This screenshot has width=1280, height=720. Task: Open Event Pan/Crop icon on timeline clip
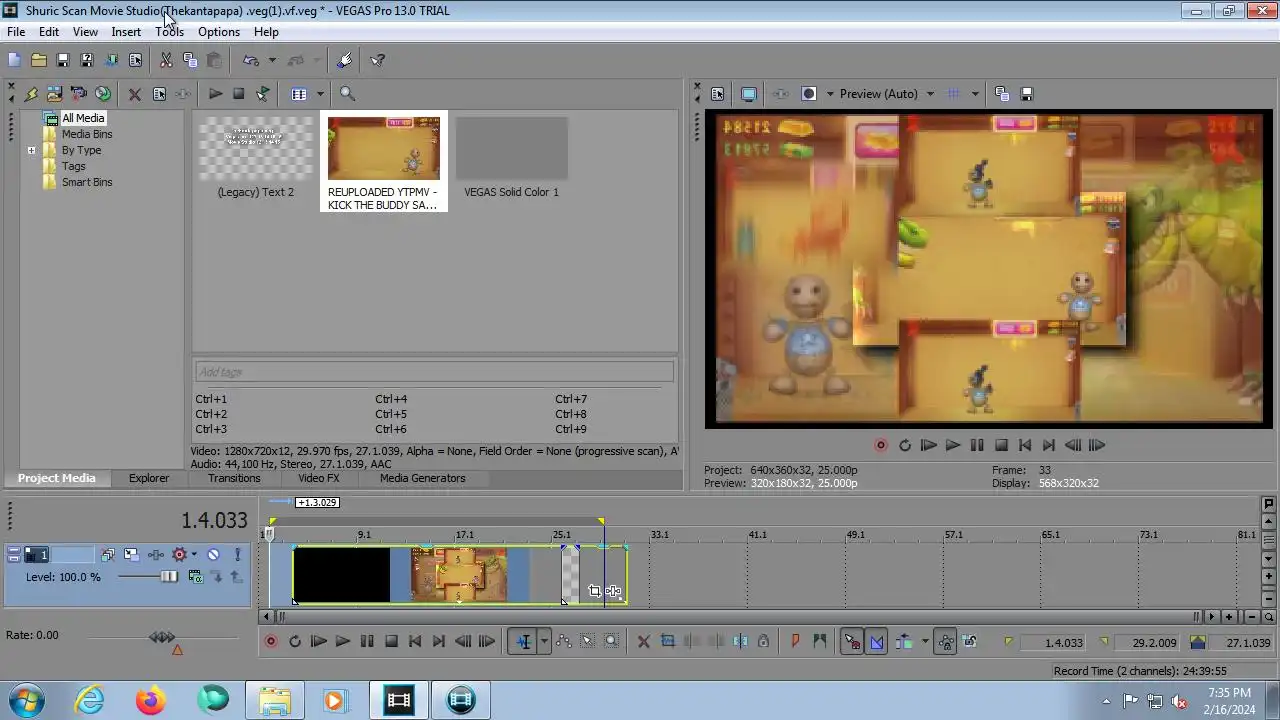pyautogui.click(x=594, y=591)
